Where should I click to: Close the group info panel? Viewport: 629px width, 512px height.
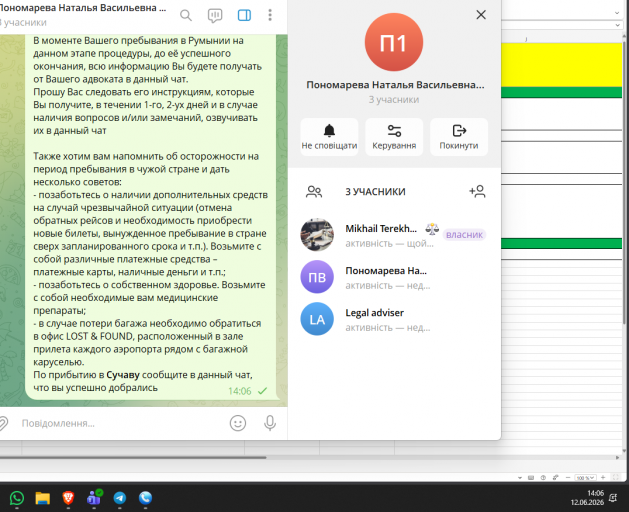pos(481,15)
